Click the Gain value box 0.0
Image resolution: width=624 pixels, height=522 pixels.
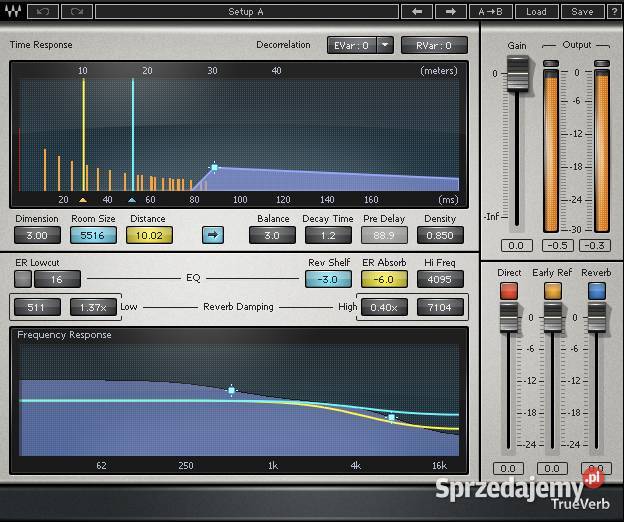click(516, 245)
